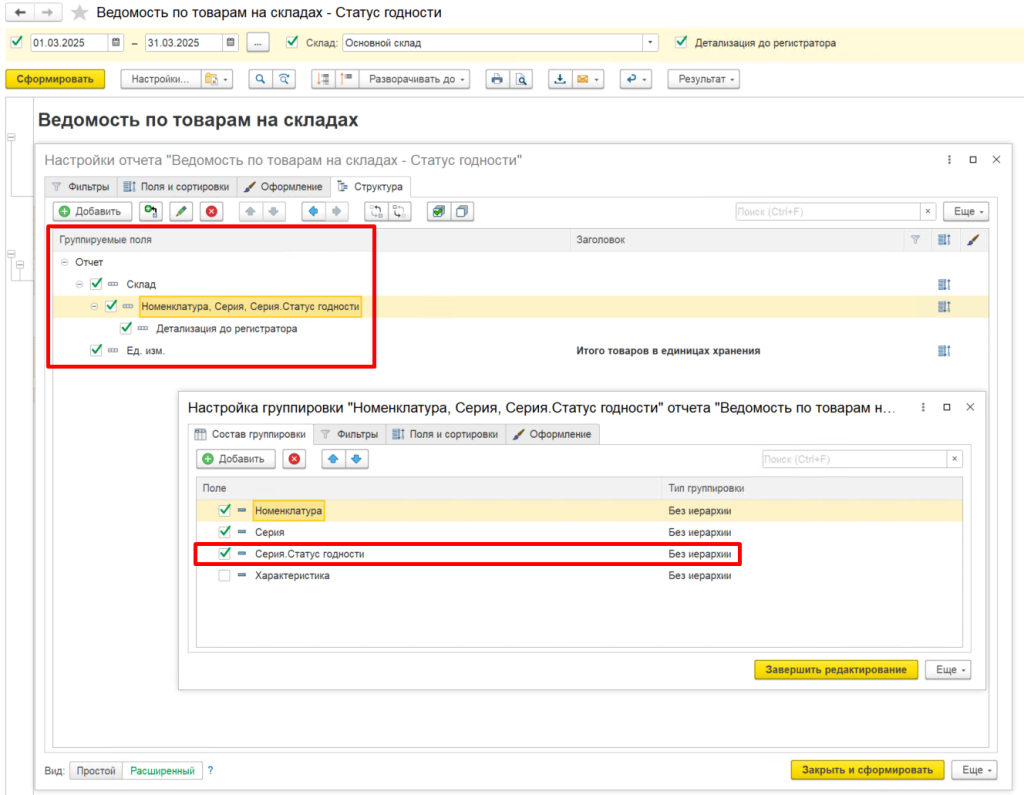Screen dimensions: 1024x795
Task: Move field up with blue arrow in grouping dialog
Action: click(x=333, y=459)
